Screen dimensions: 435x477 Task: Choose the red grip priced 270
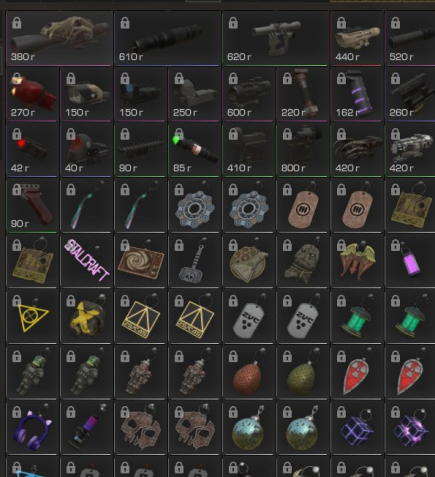coord(33,94)
